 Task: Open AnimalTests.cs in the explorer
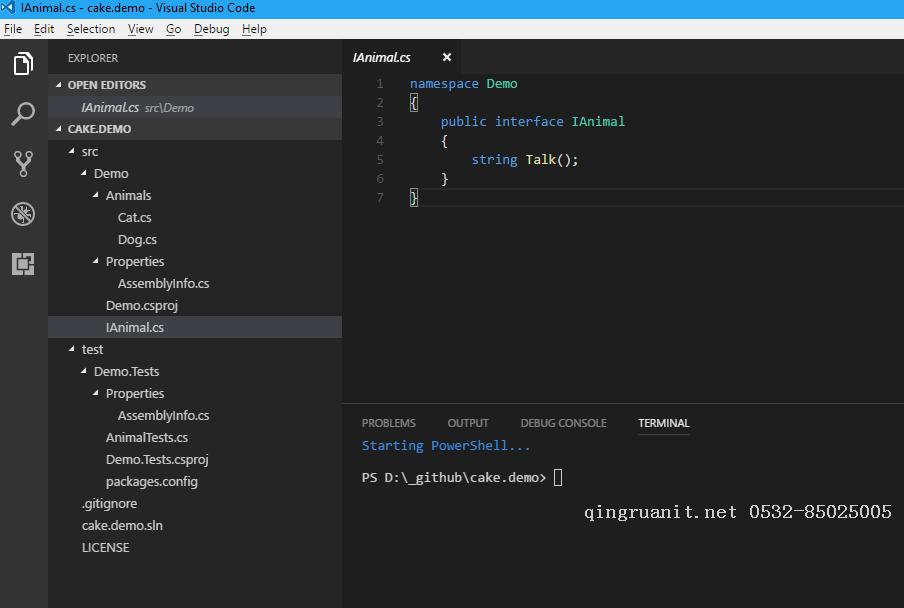coord(146,437)
